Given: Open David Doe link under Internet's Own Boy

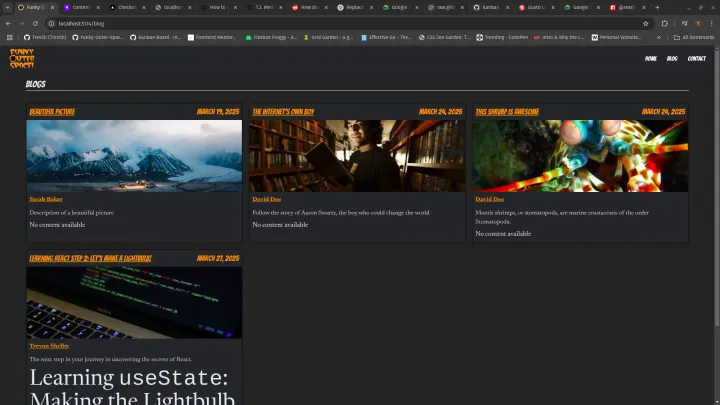Looking at the screenshot, I should [266, 199].
